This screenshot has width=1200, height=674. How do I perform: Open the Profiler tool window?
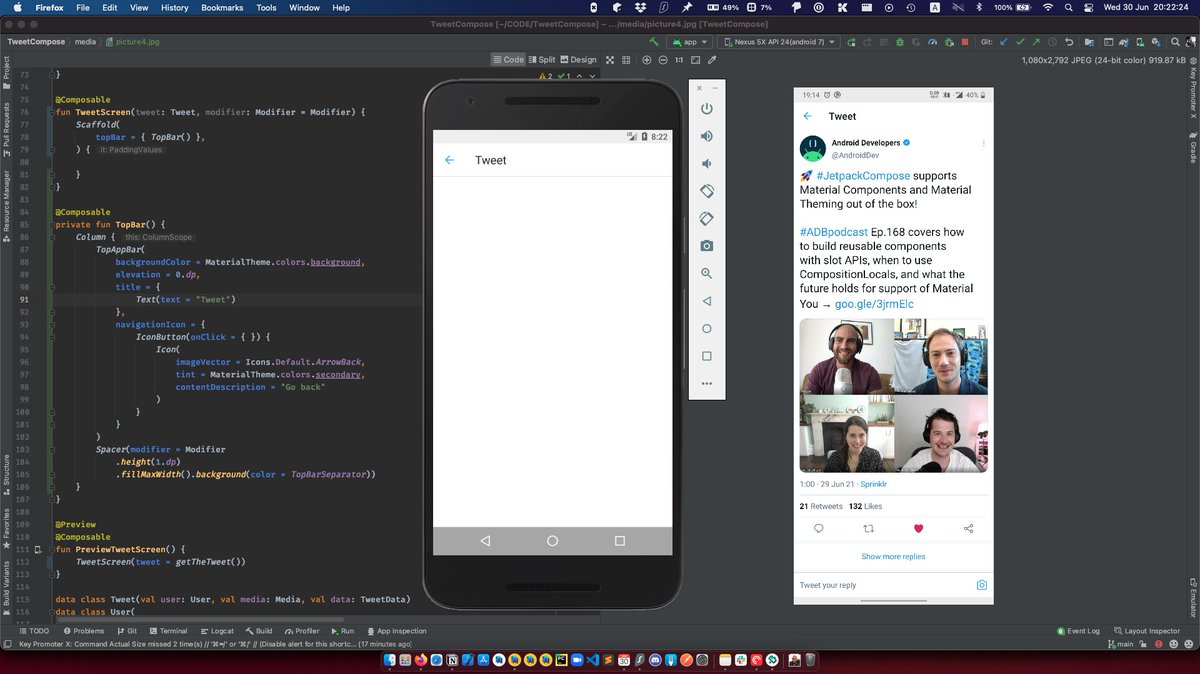tap(301, 631)
